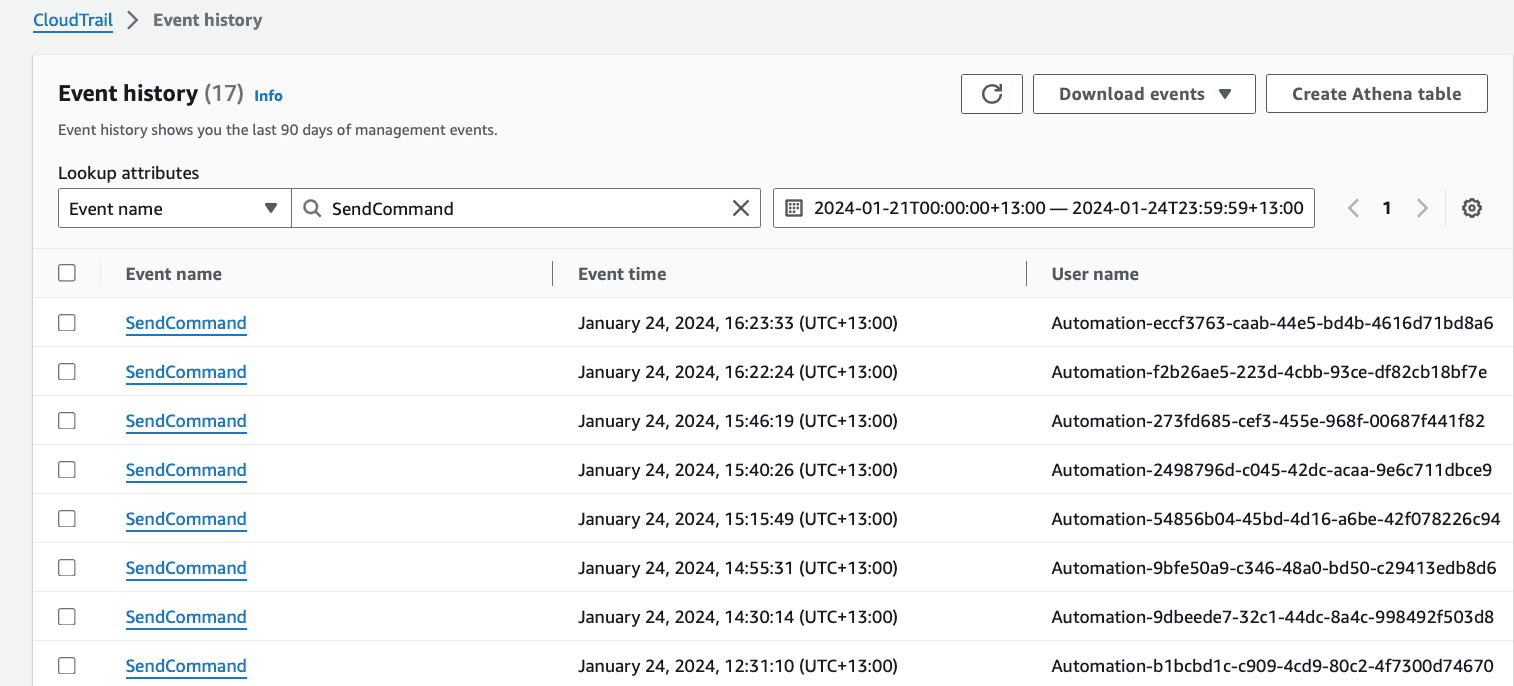Image resolution: width=1514 pixels, height=686 pixels.
Task: Open the SendCommand event from 15:40:26
Action: click(x=186, y=470)
